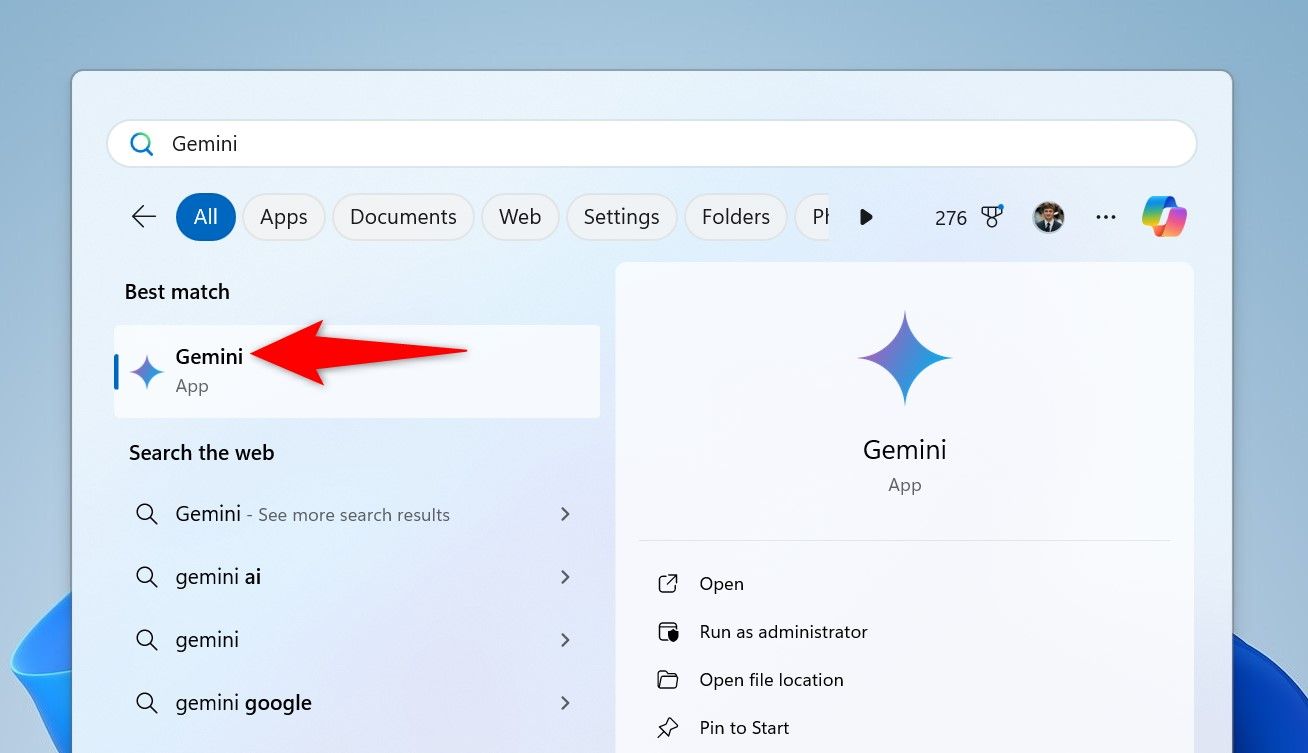
Task: Expand more search filters with the arrow button
Action: [866, 217]
